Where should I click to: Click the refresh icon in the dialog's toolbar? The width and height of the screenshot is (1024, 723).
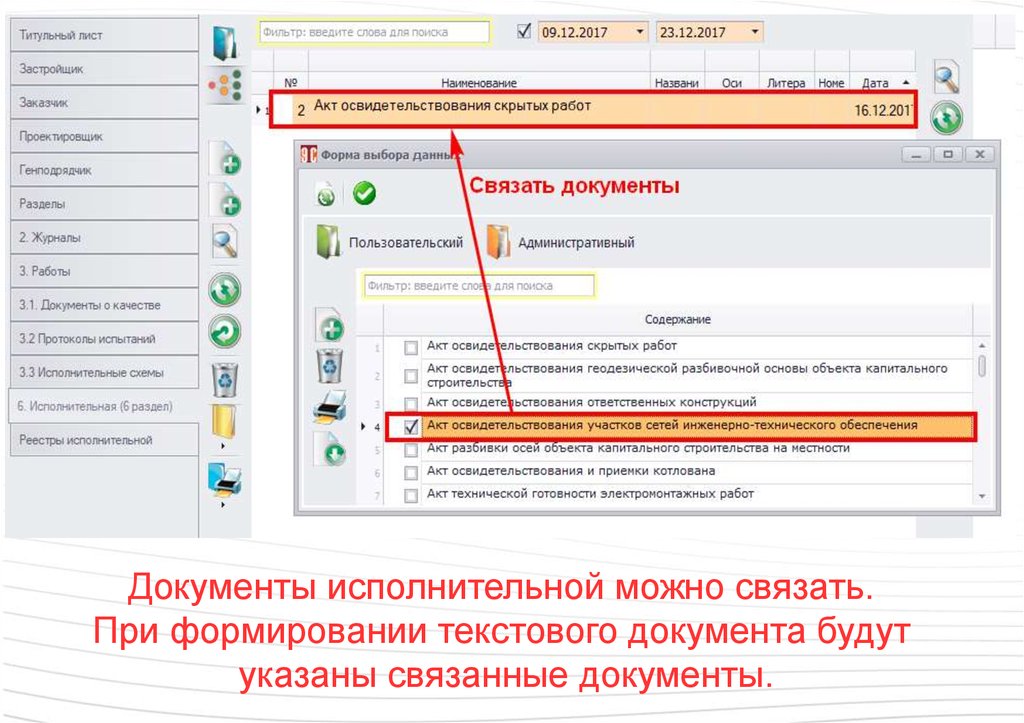(x=325, y=194)
